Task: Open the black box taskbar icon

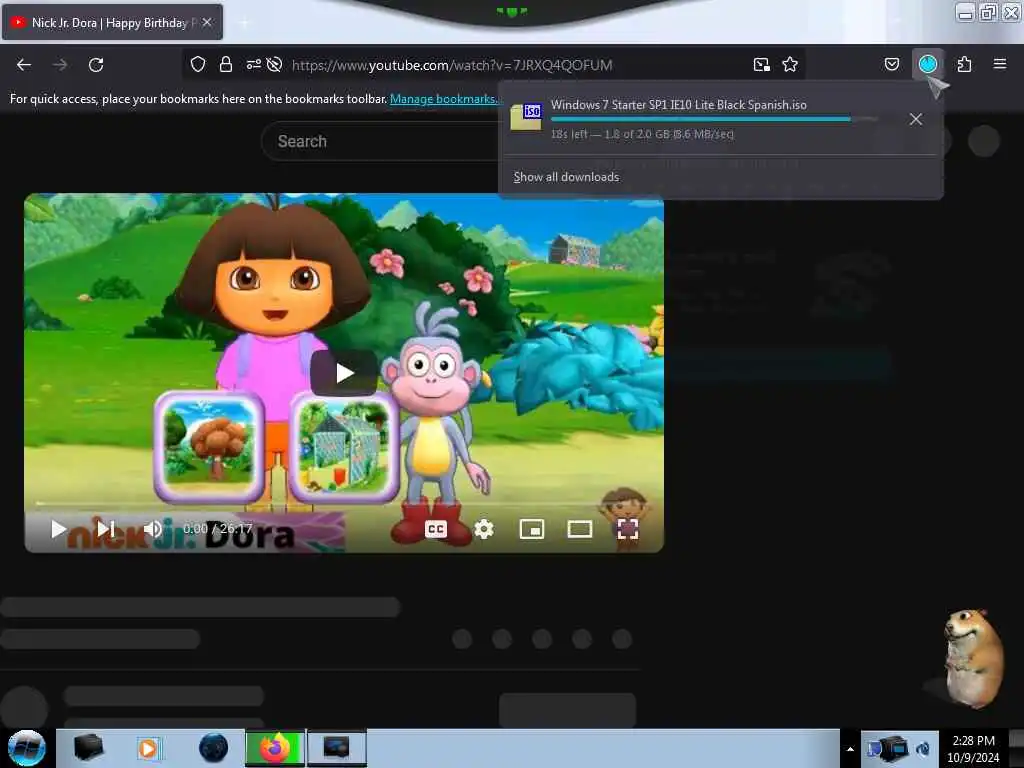Action: (89, 748)
